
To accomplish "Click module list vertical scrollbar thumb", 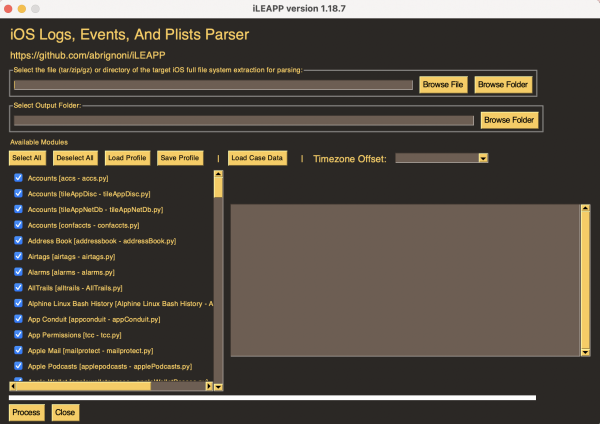I will (218, 188).
